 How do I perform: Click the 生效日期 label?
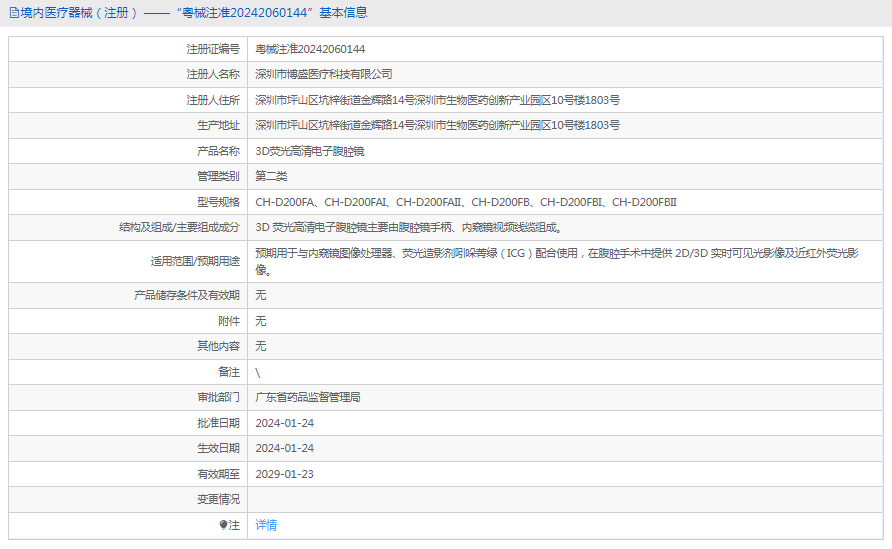pos(218,448)
